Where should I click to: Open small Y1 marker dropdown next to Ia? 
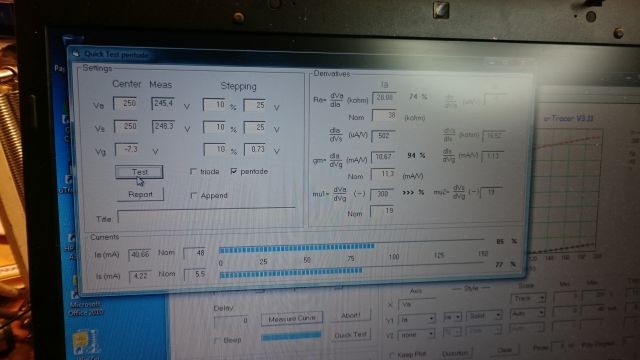click(453, 317)
